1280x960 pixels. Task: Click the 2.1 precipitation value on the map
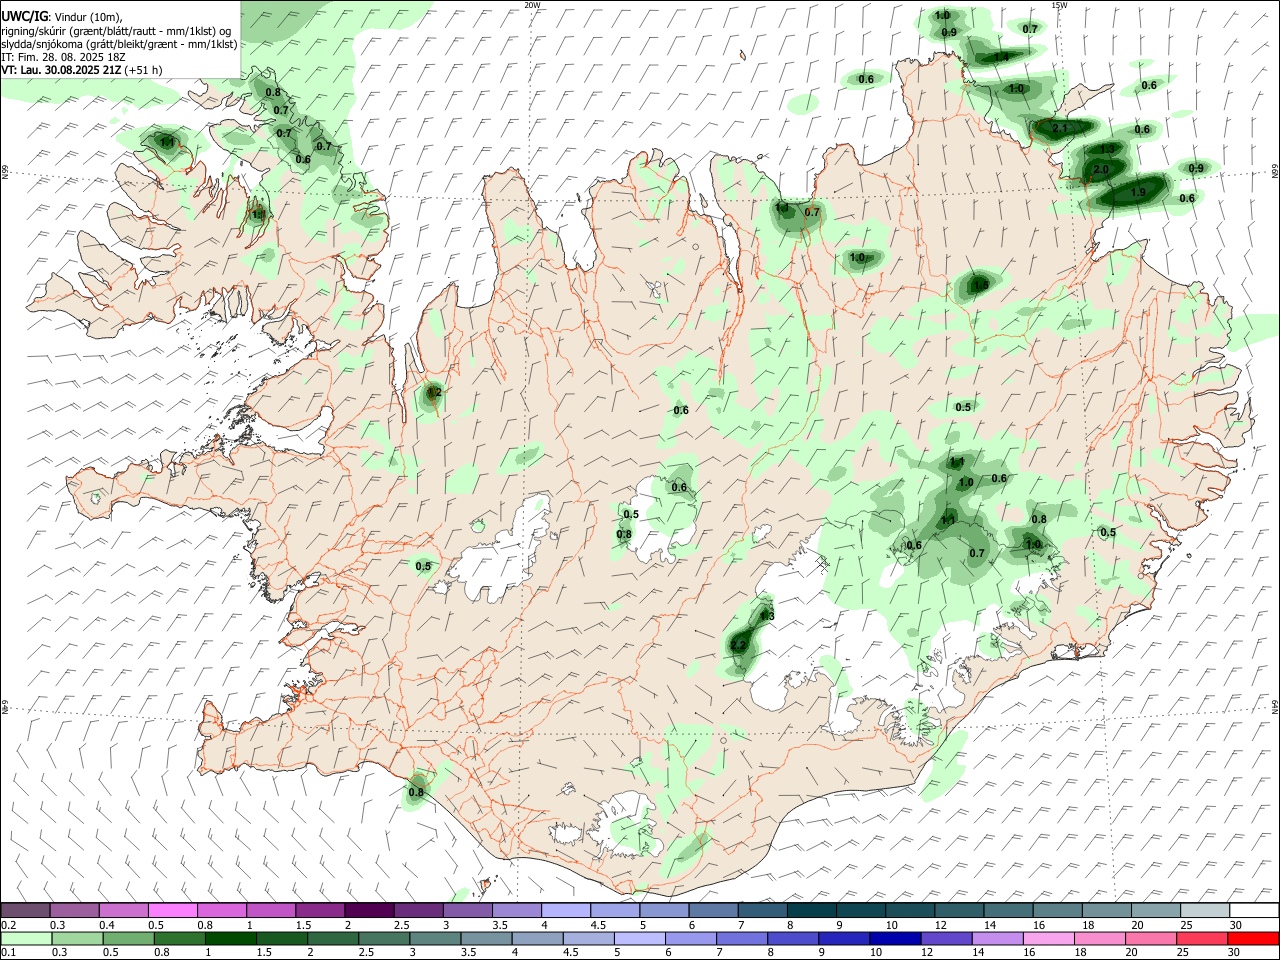1061,129
